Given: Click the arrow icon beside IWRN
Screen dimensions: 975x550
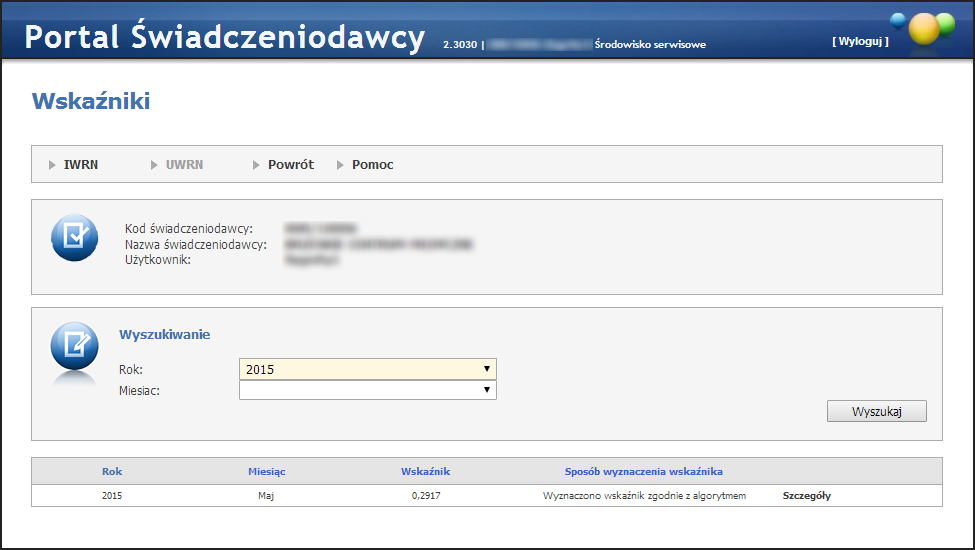Looking at the screenshot, I should click(53, 165).
